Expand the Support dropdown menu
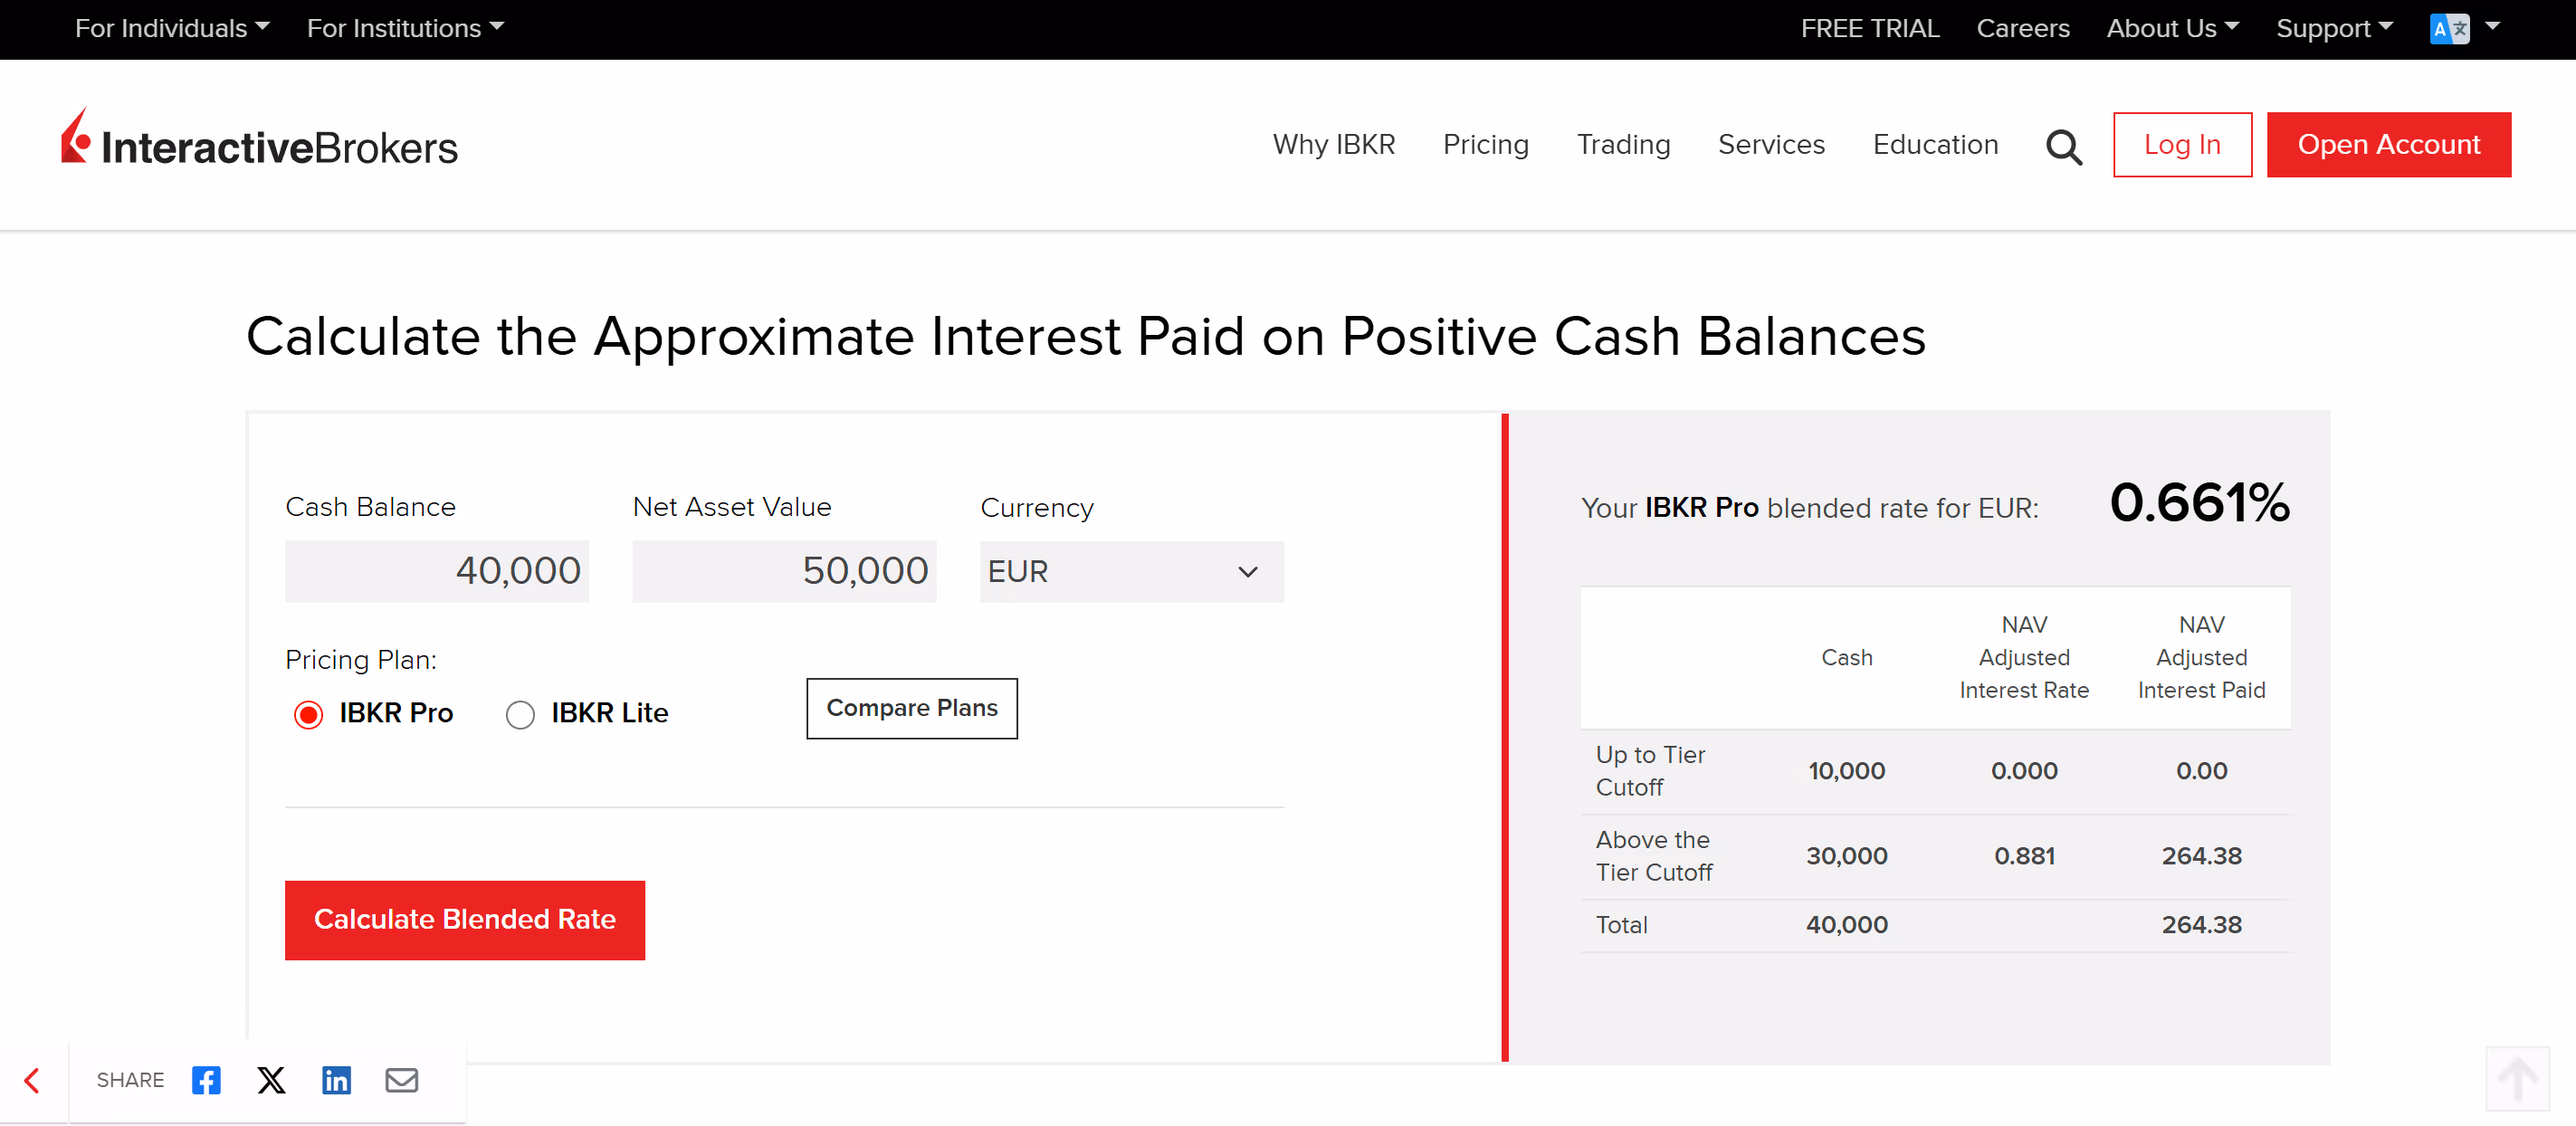 2333,28
